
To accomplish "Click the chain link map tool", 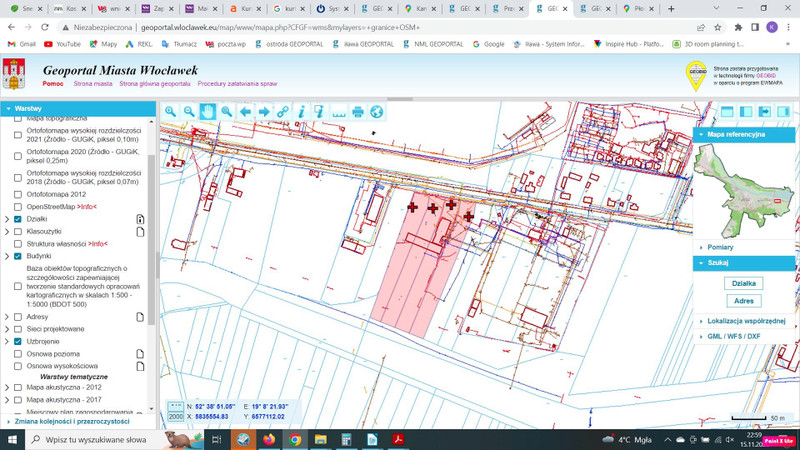I will [283, 112].
